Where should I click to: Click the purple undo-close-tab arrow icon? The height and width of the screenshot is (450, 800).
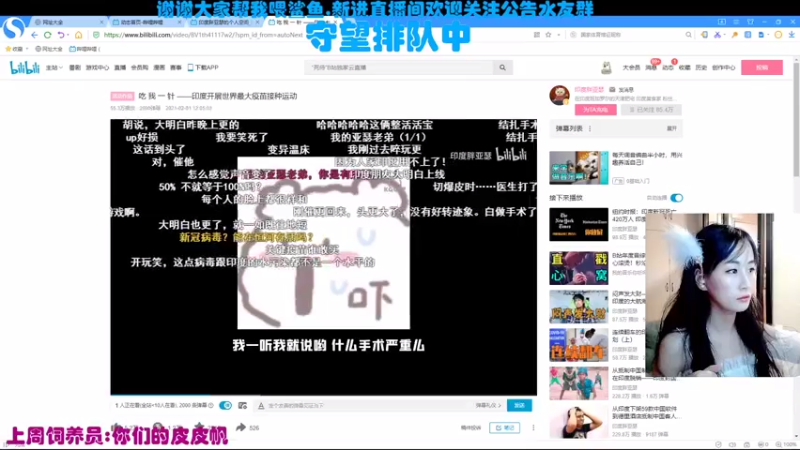[61, 35]
